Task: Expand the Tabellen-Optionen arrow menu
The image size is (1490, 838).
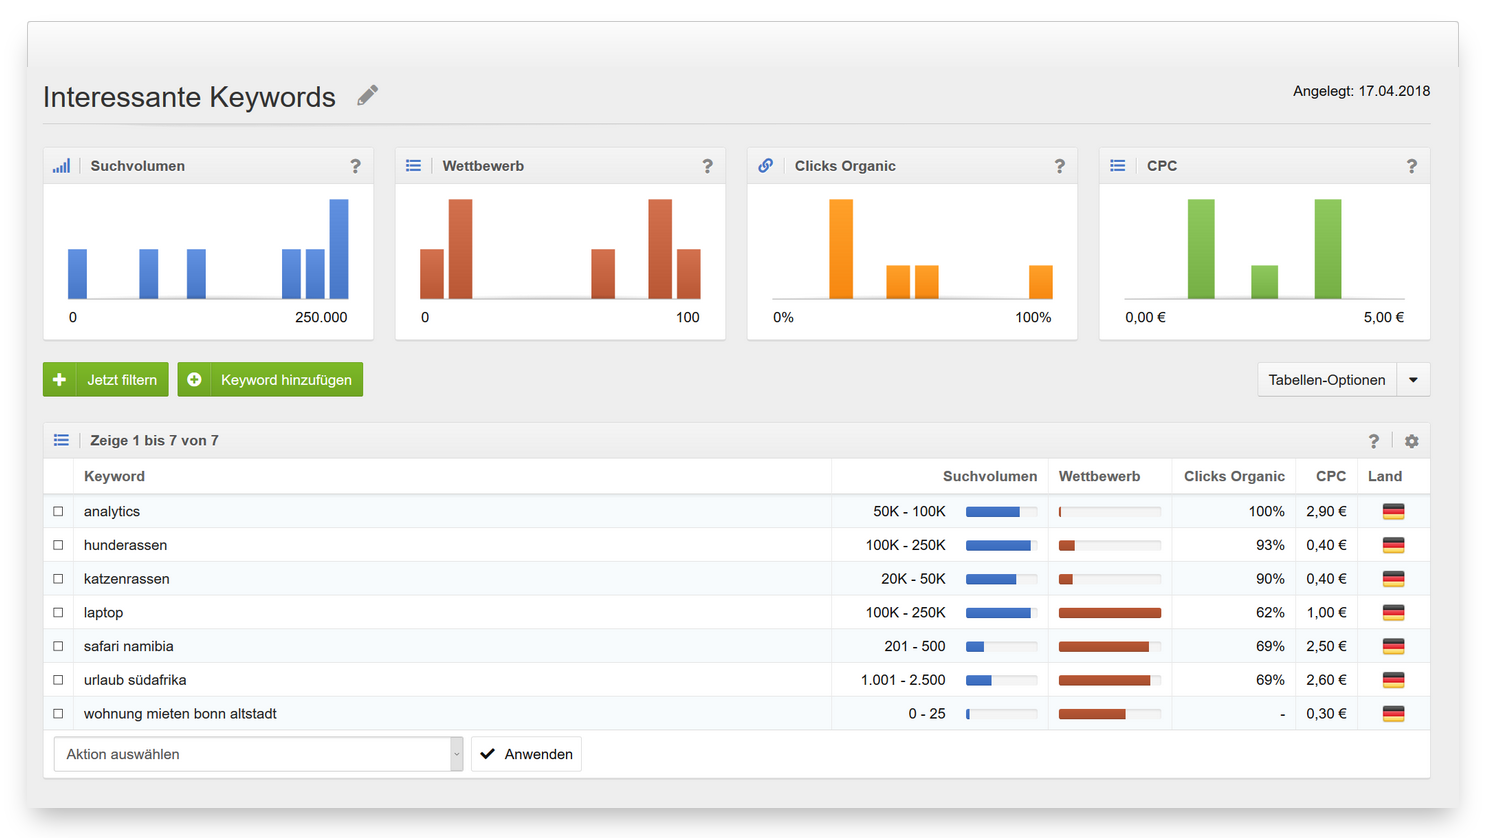Action: coord(1413,380)
